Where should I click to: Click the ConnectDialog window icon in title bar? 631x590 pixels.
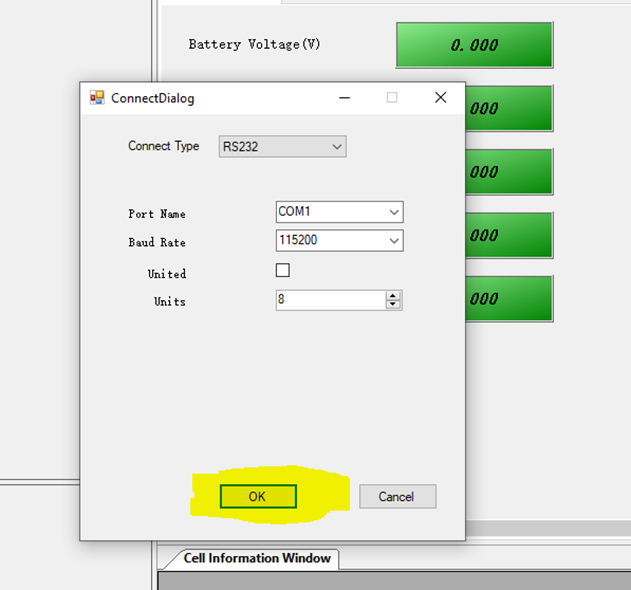(x=97, y=98)
